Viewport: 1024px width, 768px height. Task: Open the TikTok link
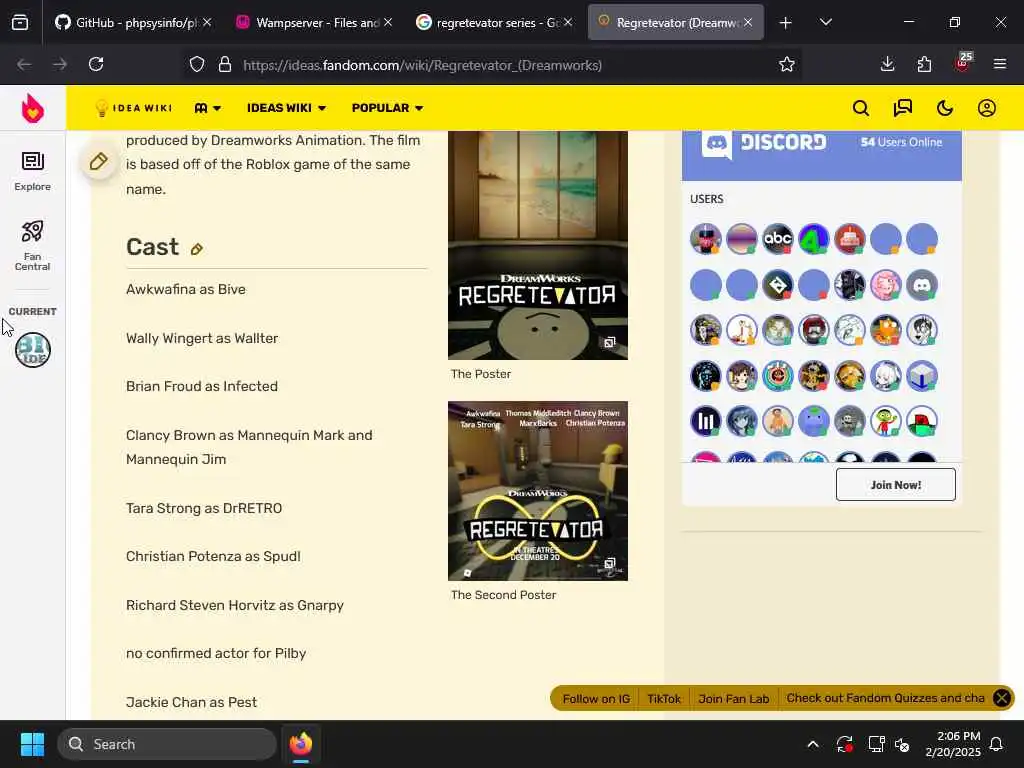pyautogui.click(x=664, y=699)
